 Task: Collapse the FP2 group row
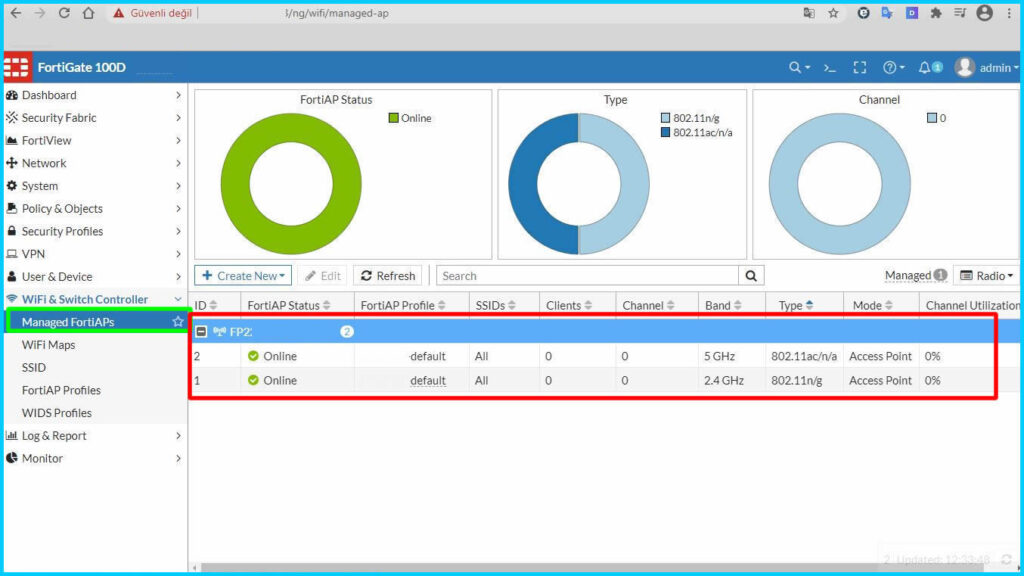(x=201, y=332)
